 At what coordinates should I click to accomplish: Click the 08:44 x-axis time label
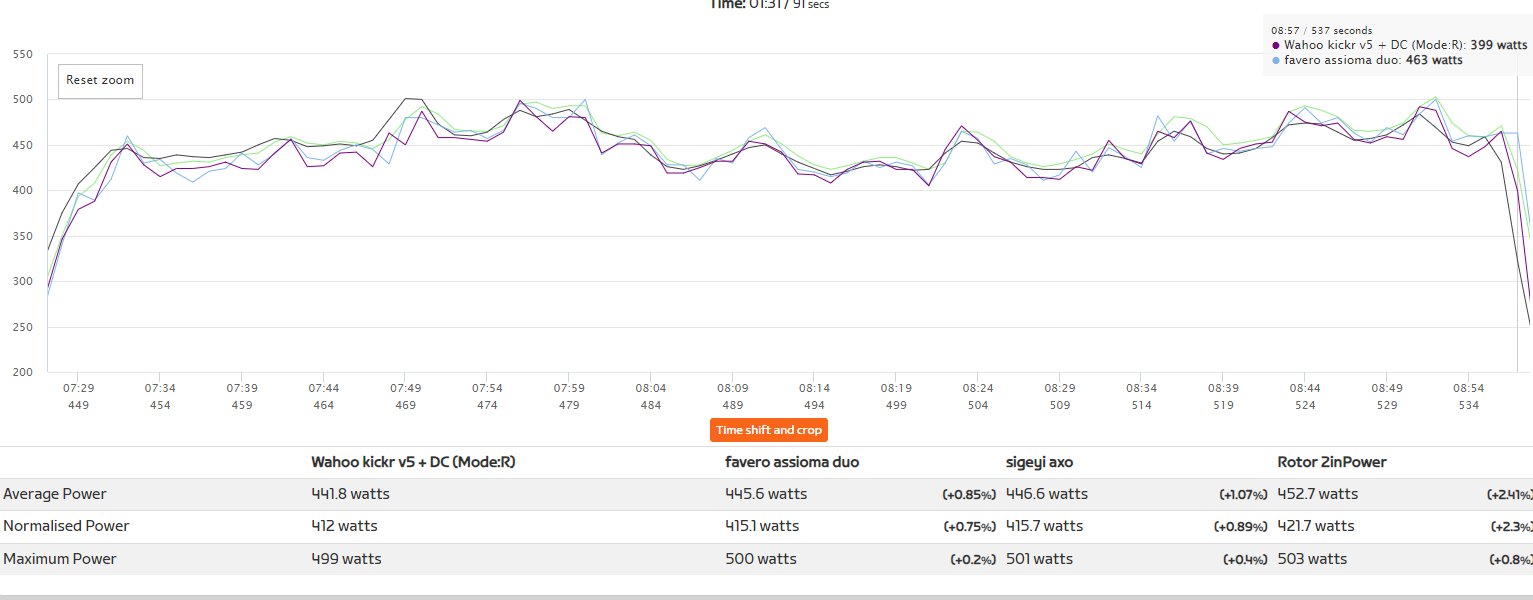pos(1304,388)
